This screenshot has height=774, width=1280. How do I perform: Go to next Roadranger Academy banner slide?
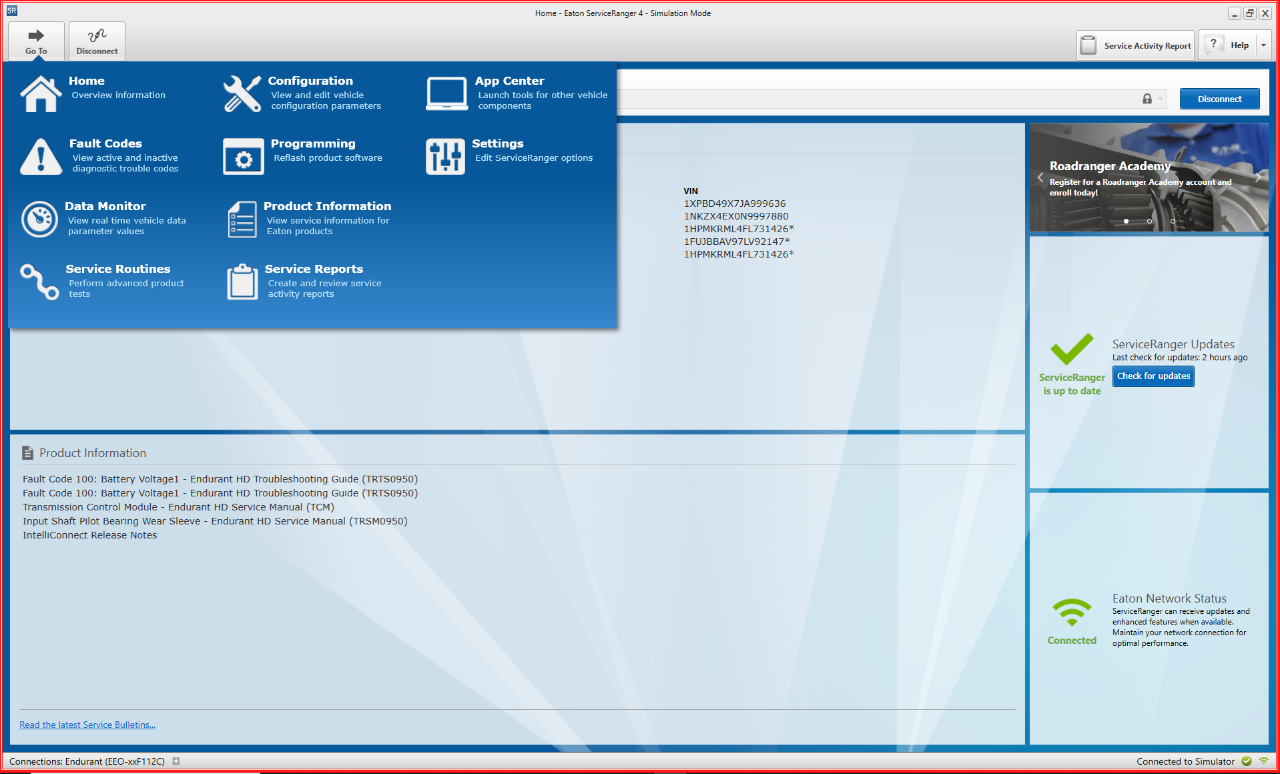[x=1258, y=177]
